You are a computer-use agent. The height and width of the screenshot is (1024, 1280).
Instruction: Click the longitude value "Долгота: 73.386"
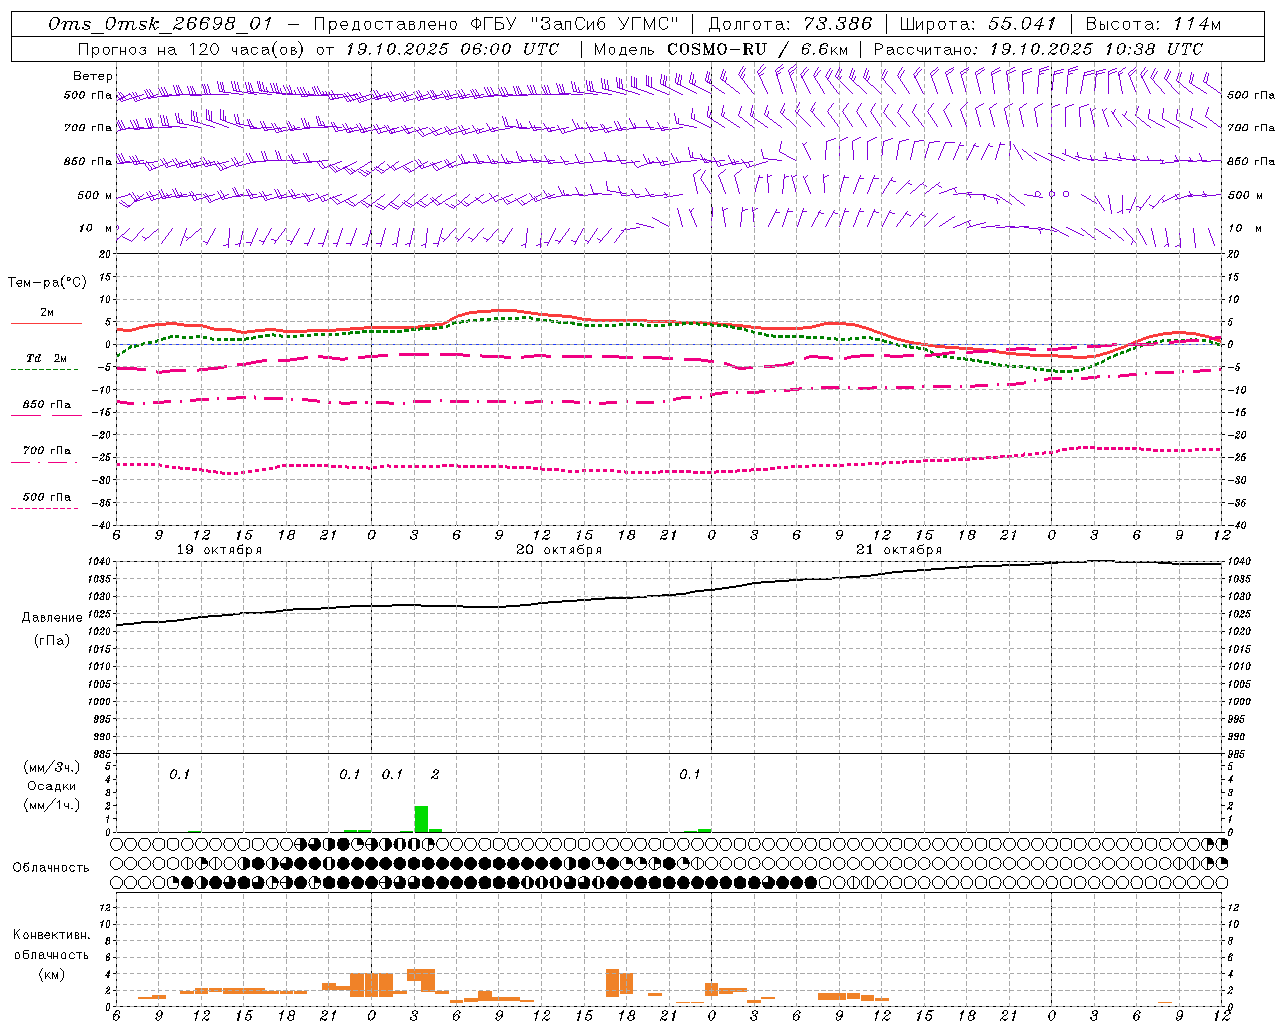pos(790,24)
